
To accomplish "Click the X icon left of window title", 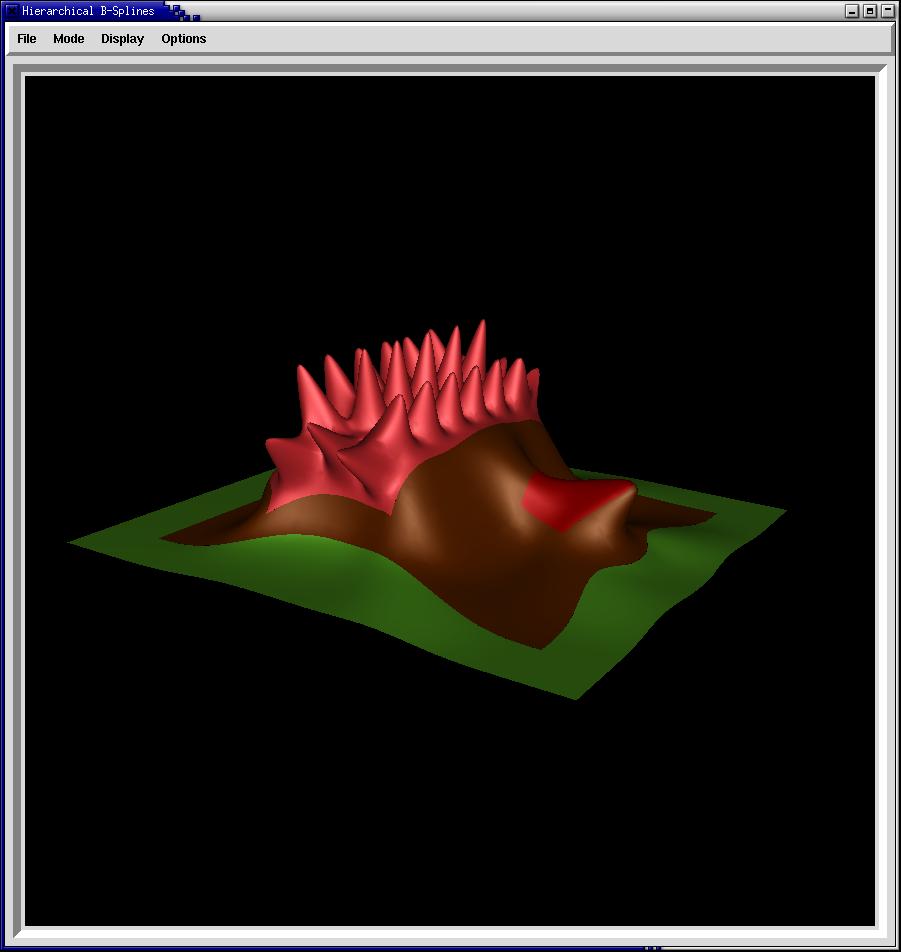I will click(x=12, y=11).
